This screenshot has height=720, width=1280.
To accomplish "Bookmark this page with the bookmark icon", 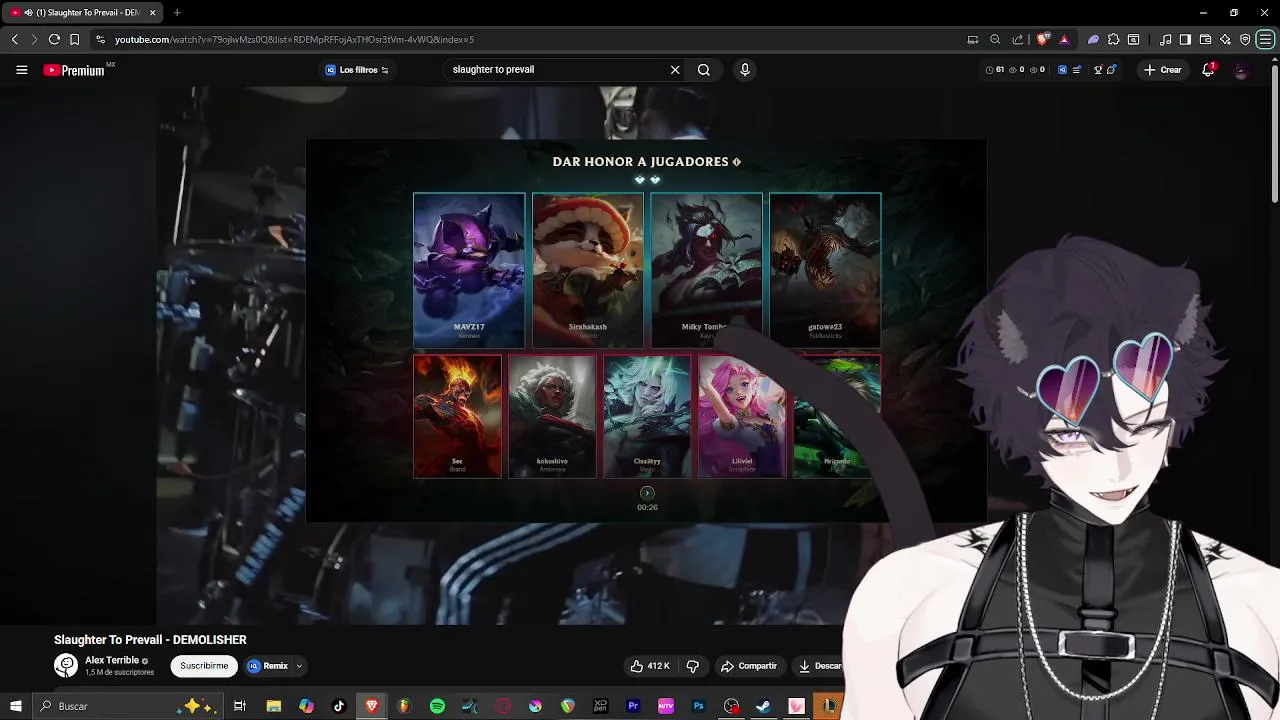I will click(x=74, y=39).
